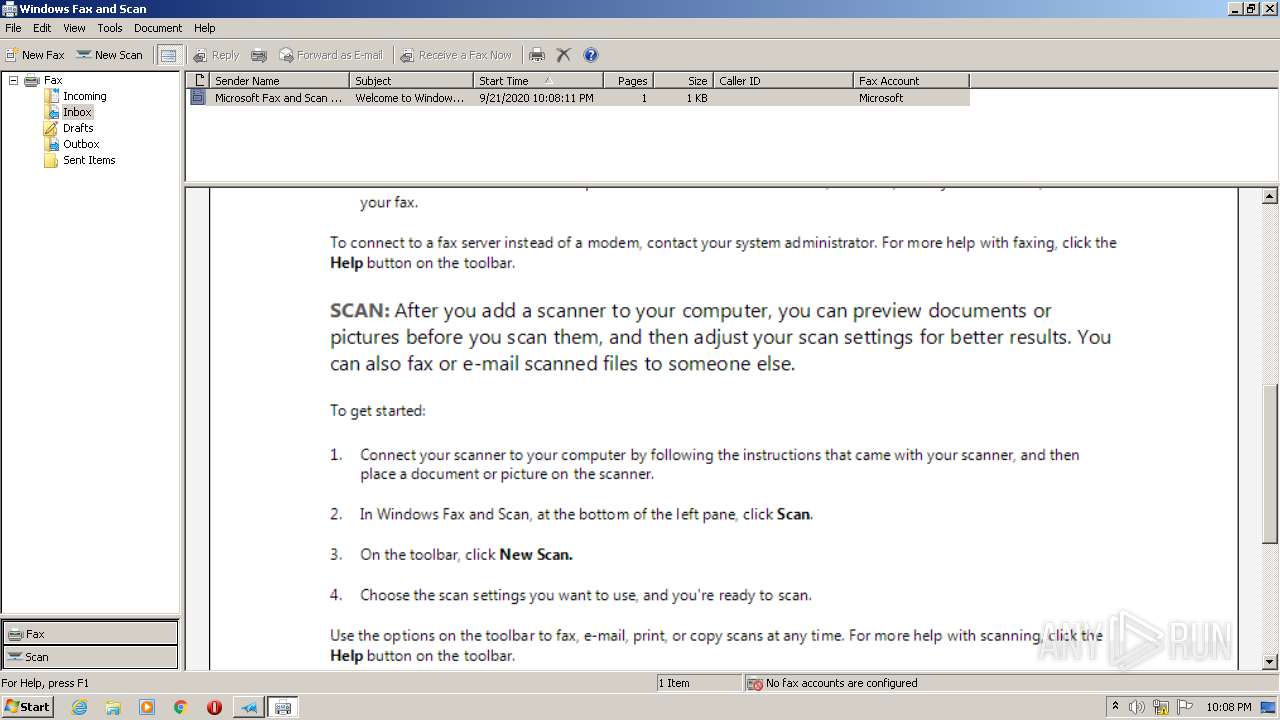Open the Sent Items folder

click(89, 160)
